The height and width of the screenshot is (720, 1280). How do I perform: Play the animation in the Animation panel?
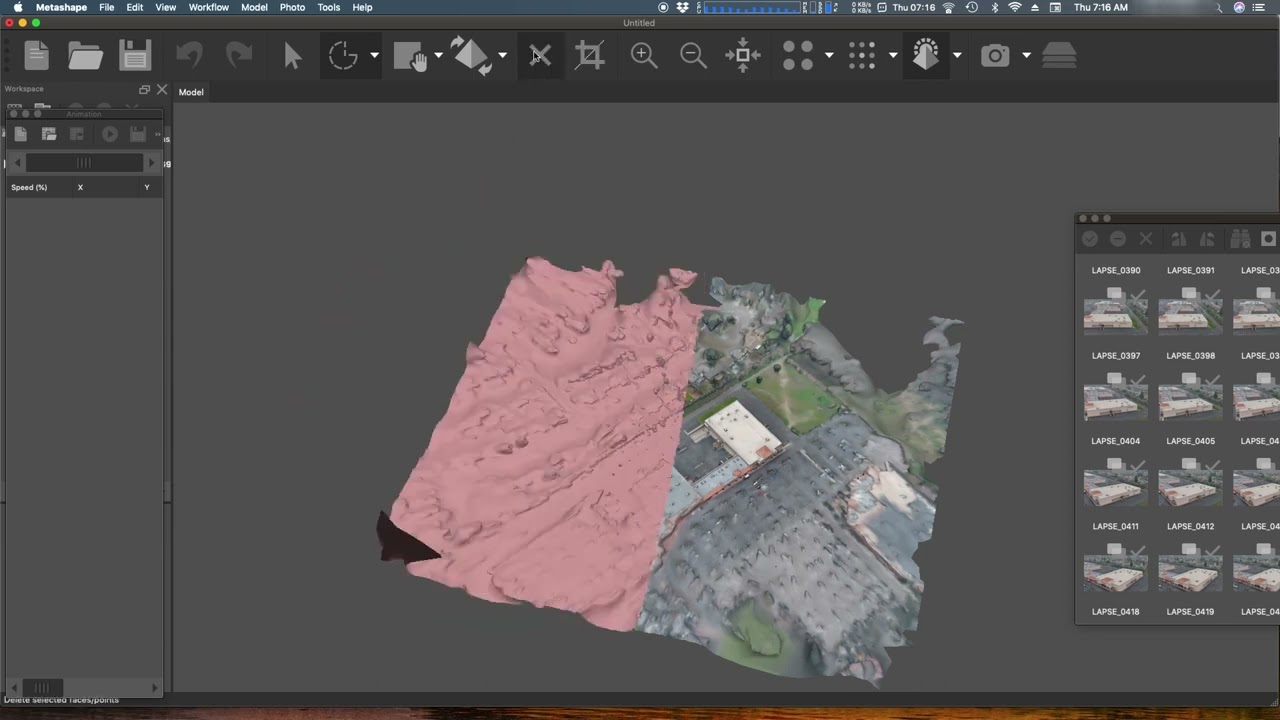click(110, 134)
